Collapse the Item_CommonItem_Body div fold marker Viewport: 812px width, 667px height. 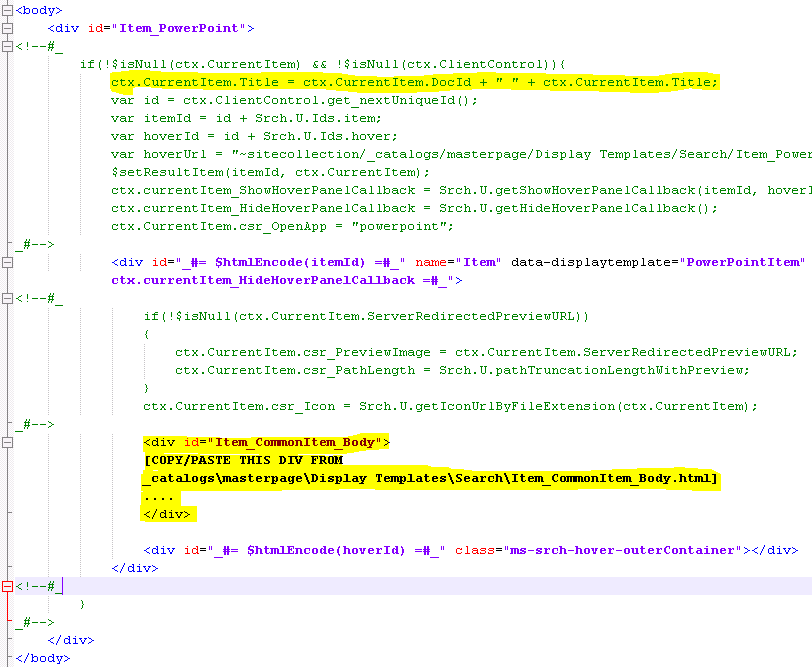coord(7,442)
